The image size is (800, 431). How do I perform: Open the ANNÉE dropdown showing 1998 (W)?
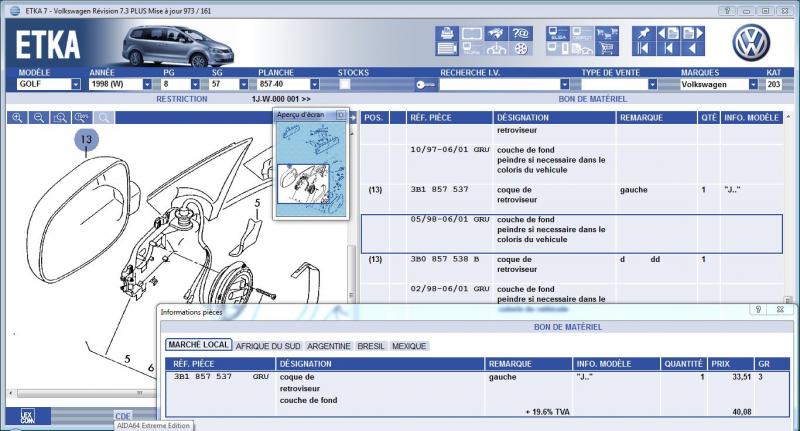tap(147, 84)
